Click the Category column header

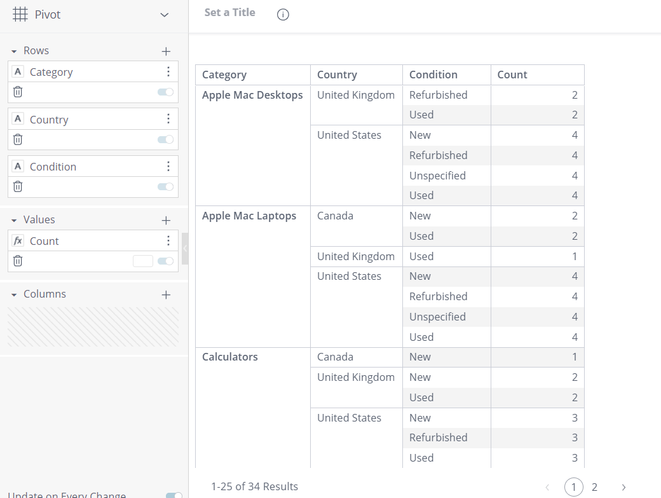[x=253, y=75]
